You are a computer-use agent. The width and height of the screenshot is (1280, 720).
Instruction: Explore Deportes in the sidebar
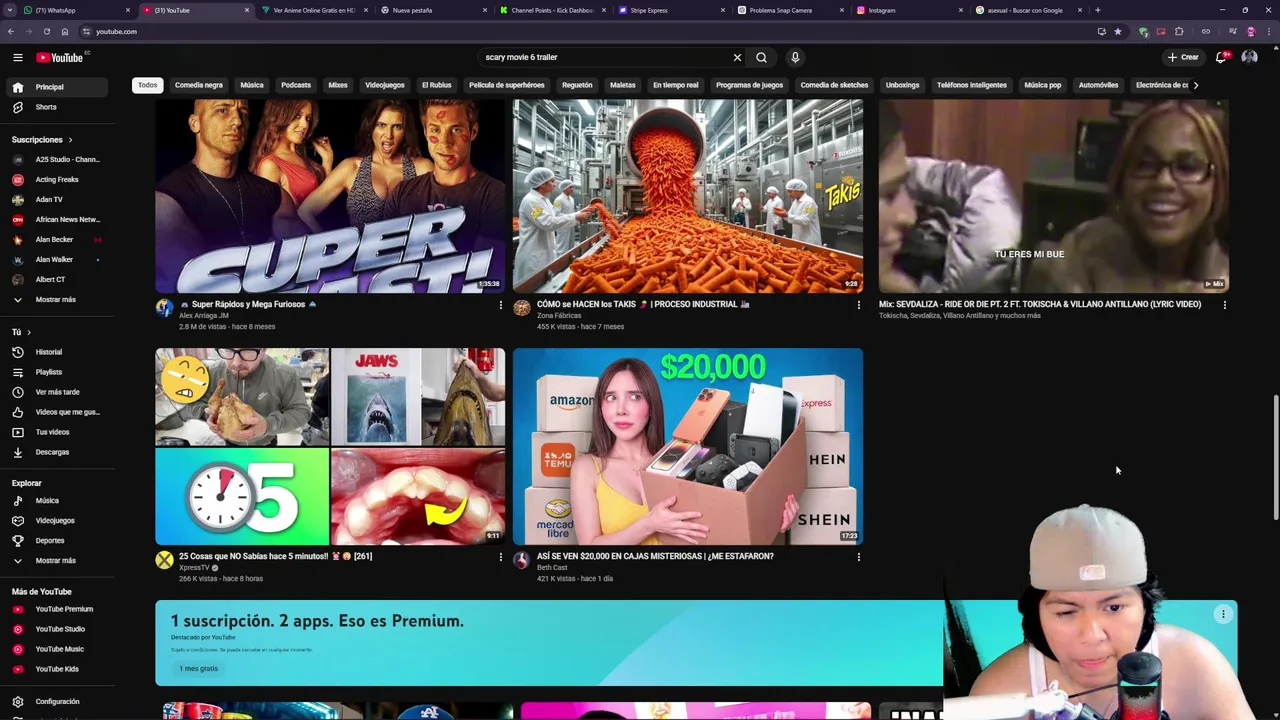tap(50, 540)
